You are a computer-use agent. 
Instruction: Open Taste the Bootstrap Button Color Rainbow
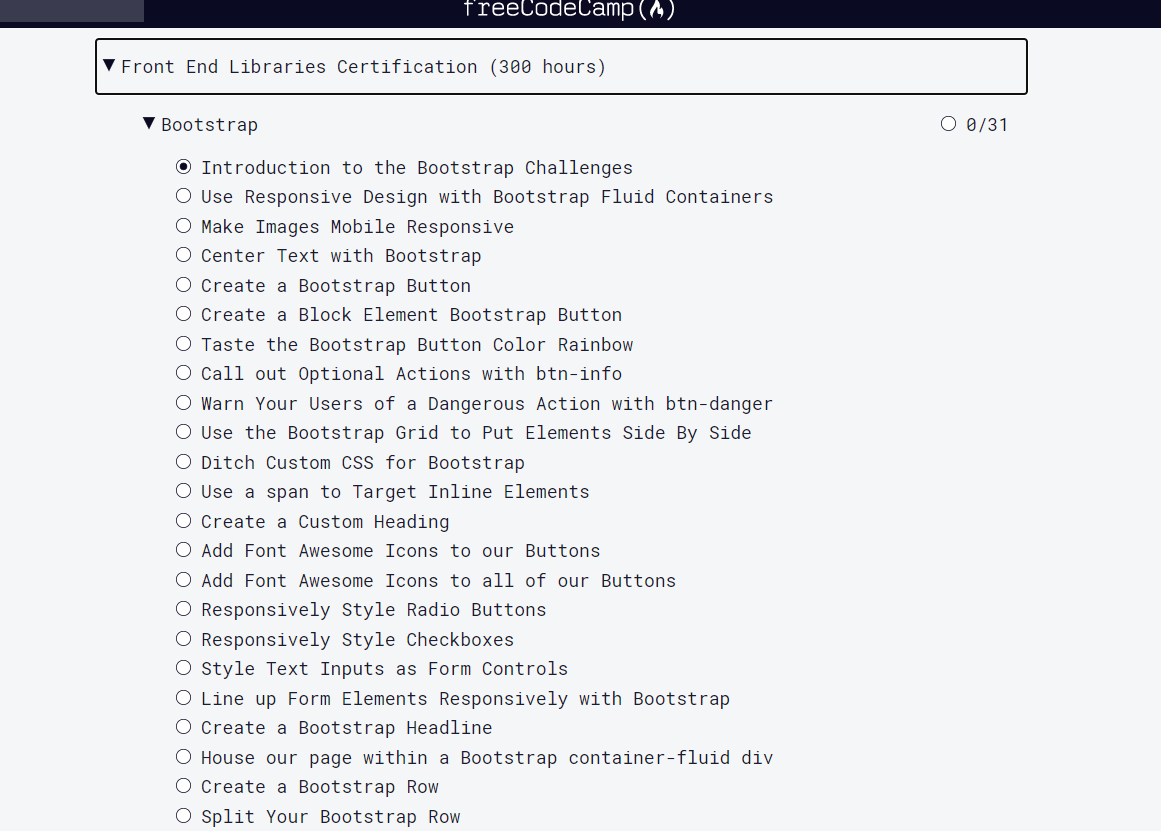[417, 345]
